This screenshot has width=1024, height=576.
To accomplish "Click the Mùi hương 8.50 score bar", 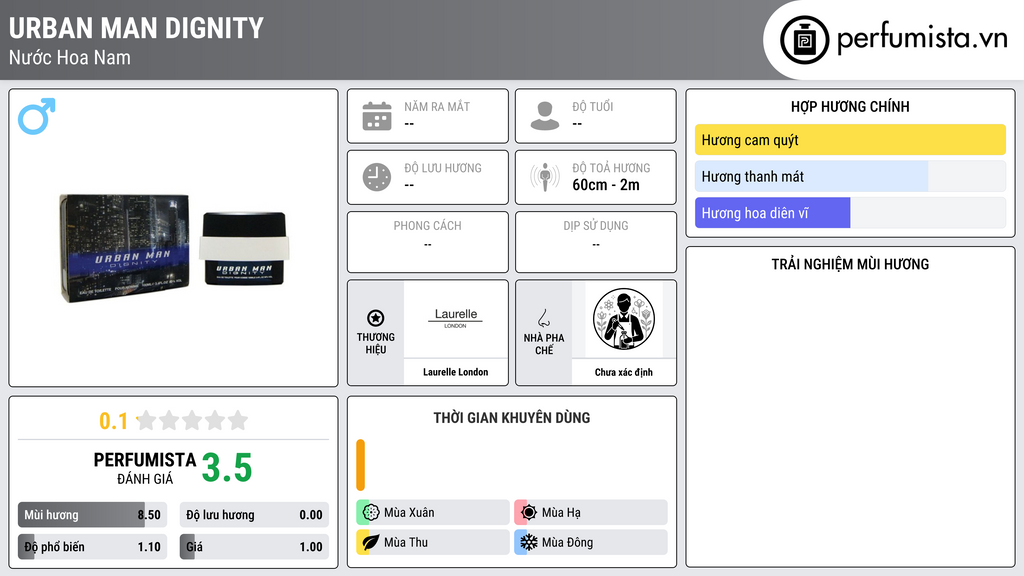I will 92,515.
